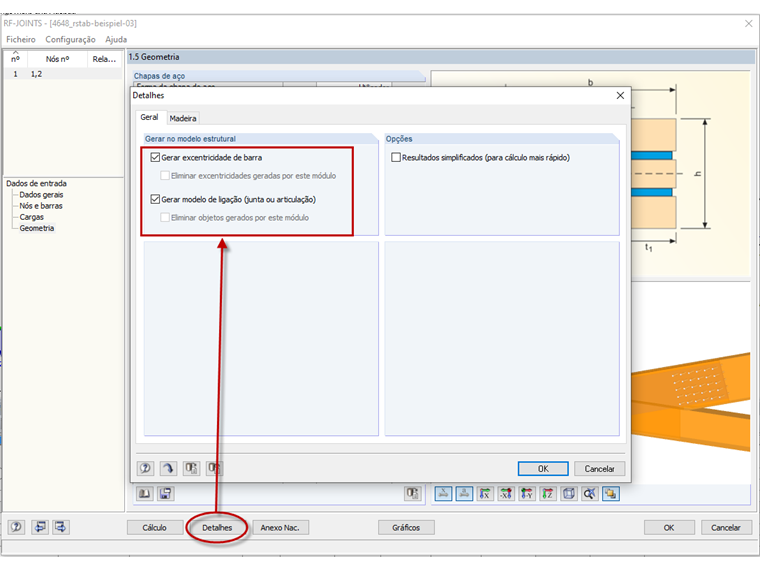The height and width of the screenshot is (570, 760).
Task: Open the library book icon below Detalhes dialog
Action: pos(144,494)
